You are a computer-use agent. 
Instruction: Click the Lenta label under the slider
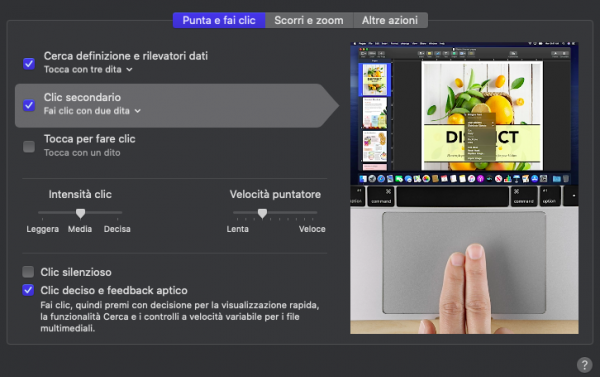[238, 229]
